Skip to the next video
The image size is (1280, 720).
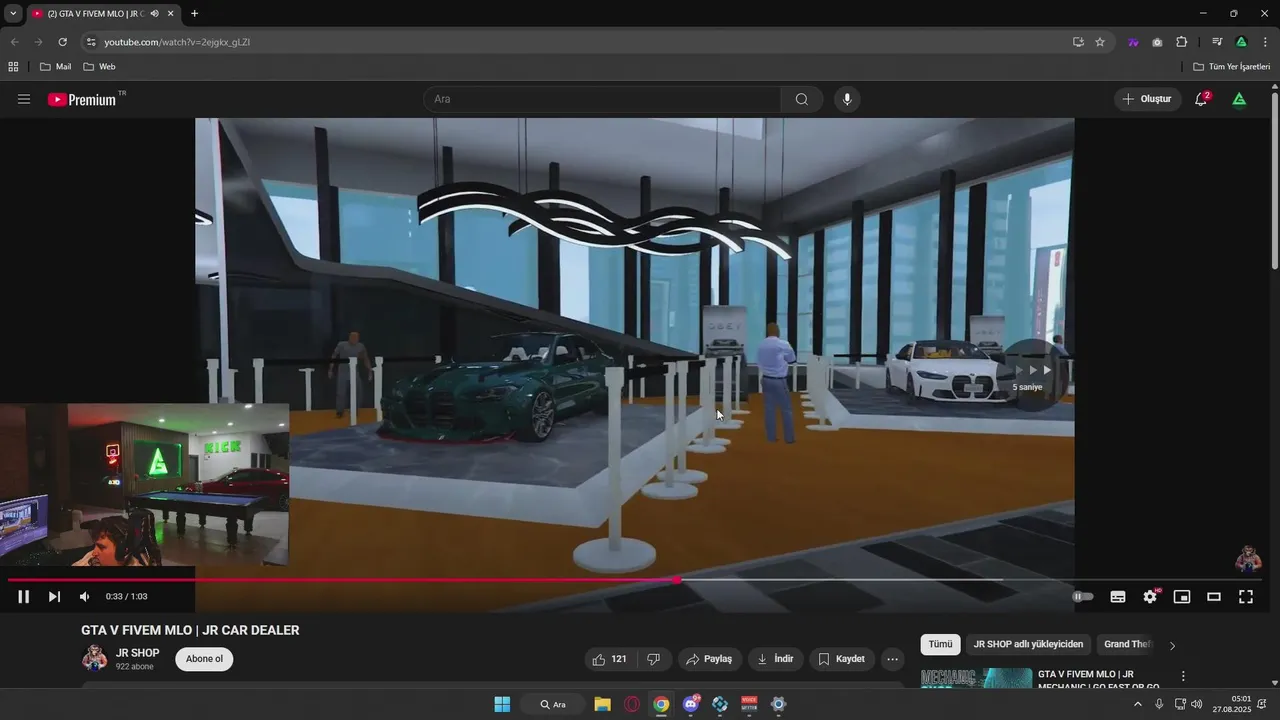(x=54, y=596)
